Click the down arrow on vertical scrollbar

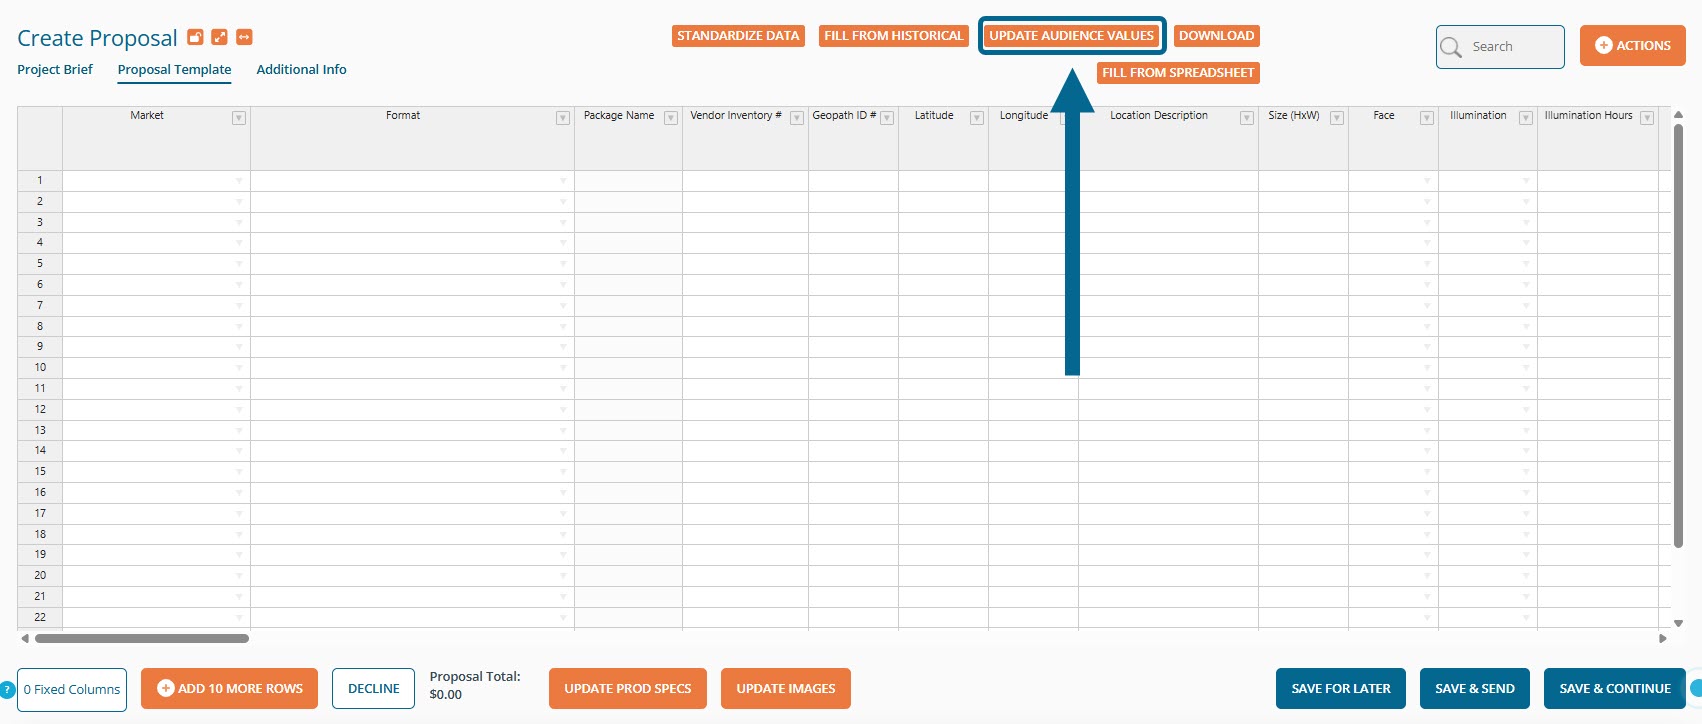[x=1678, y=623]
